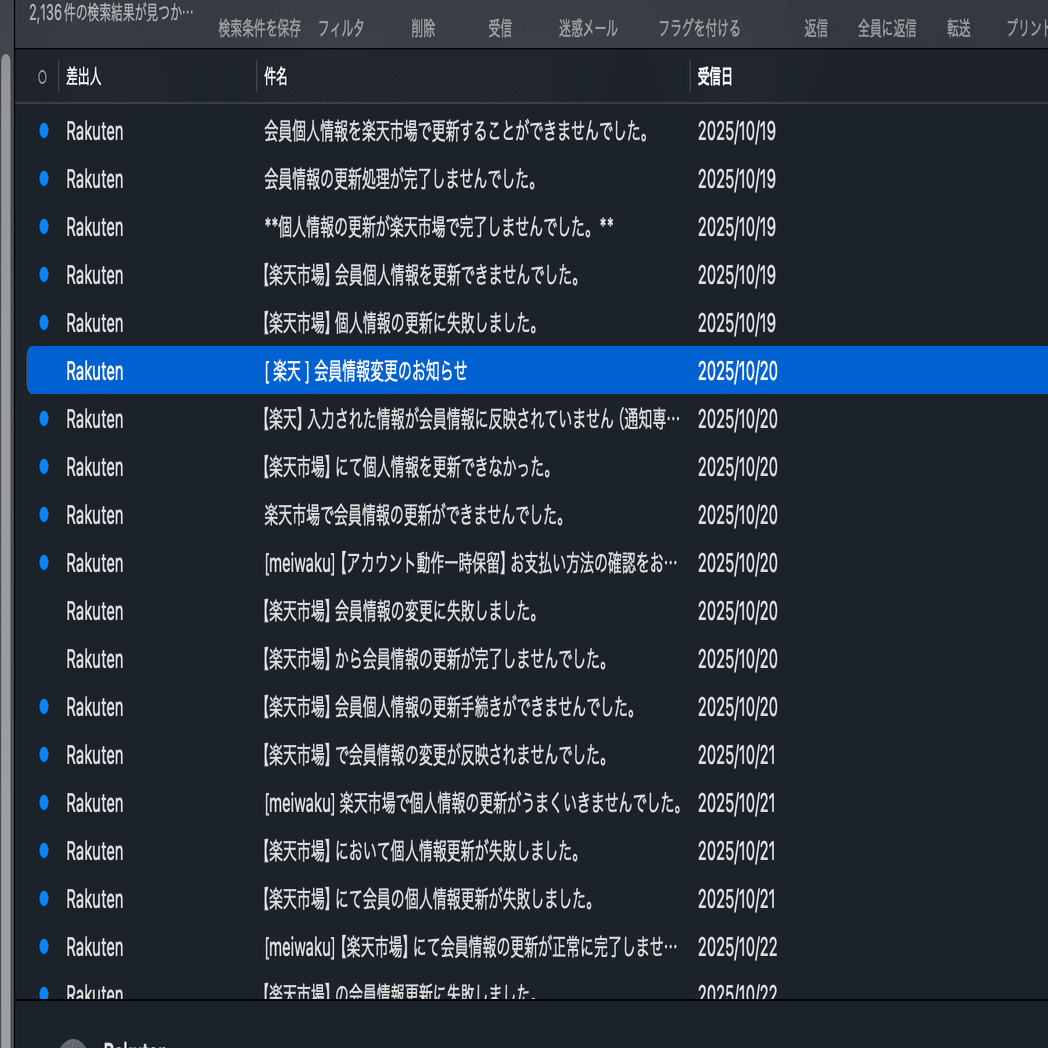Click Rakuten sender in 【楽天市場】会員情報の変更に失敗しました。 row

pos(95,612)
